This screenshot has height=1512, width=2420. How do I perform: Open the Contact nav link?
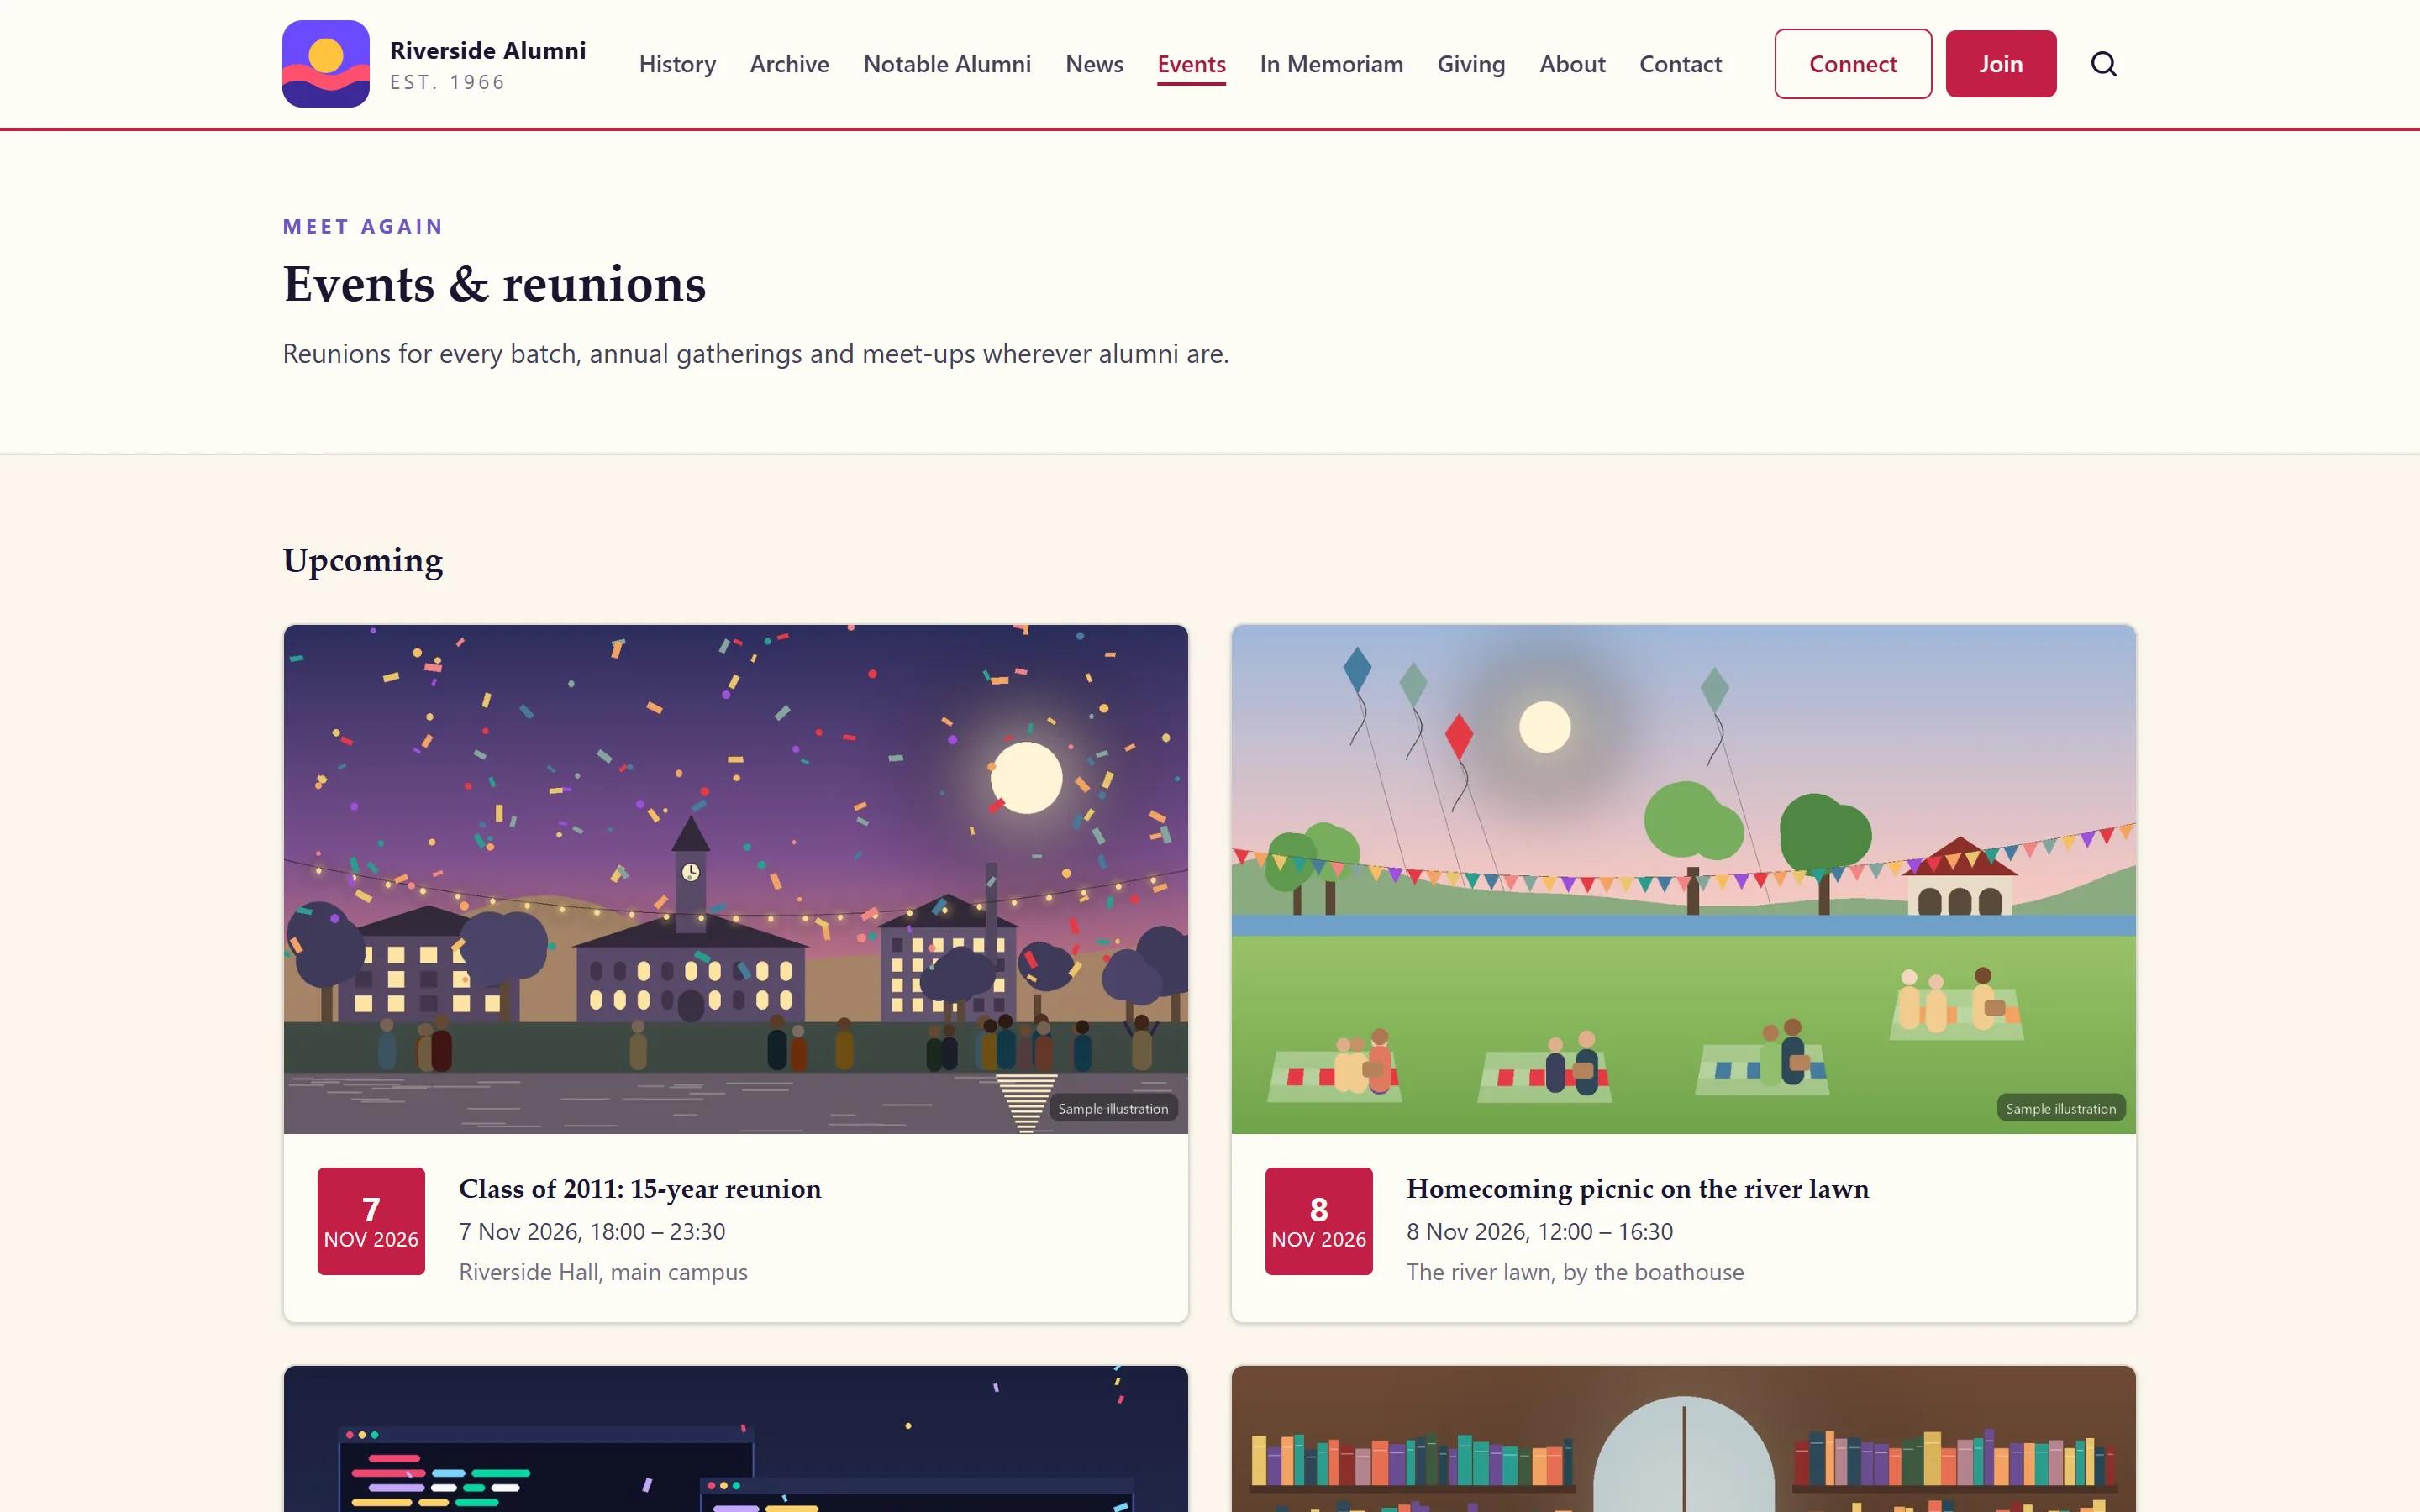point(1680,64)
